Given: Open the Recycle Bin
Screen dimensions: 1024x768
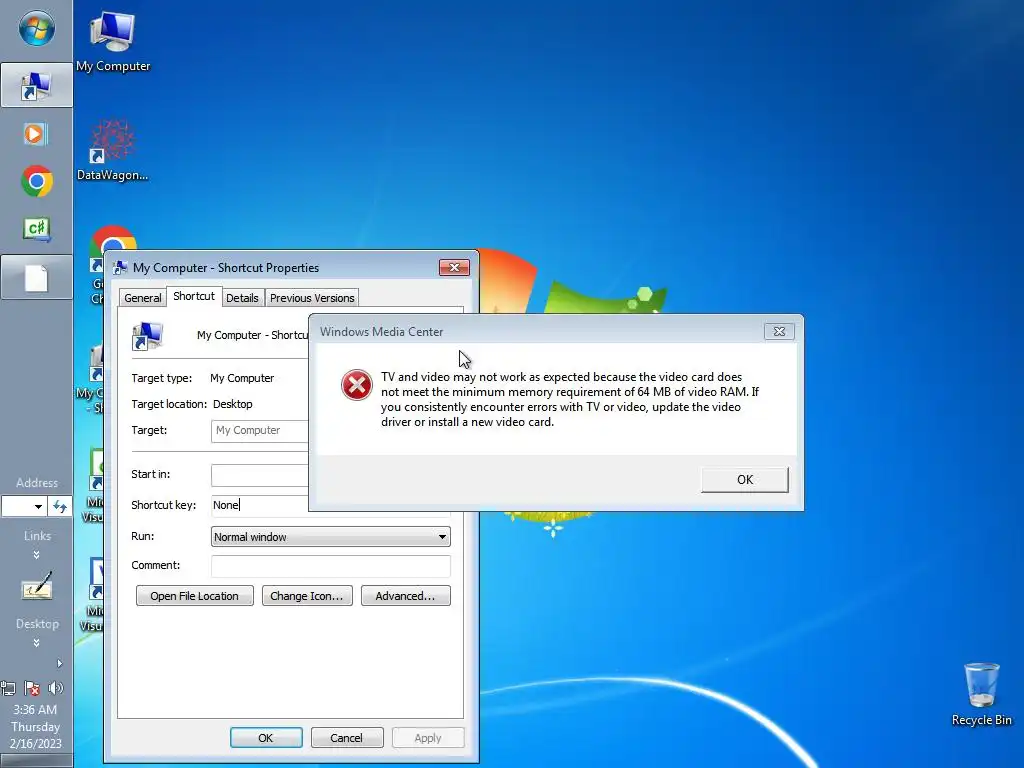Looking at the screenshot, I should (981, 694).
